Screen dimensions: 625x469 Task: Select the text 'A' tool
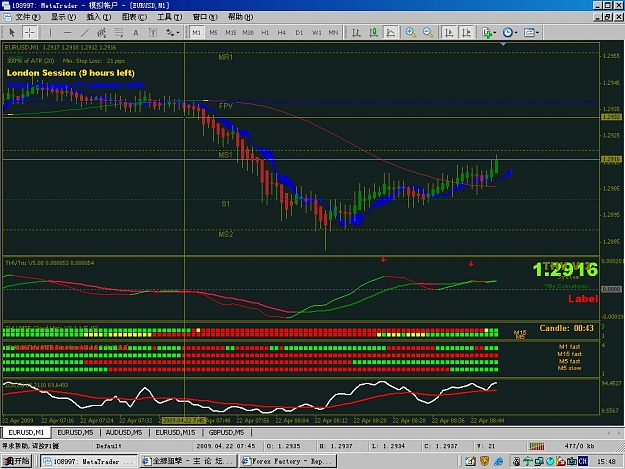[136, 33]
